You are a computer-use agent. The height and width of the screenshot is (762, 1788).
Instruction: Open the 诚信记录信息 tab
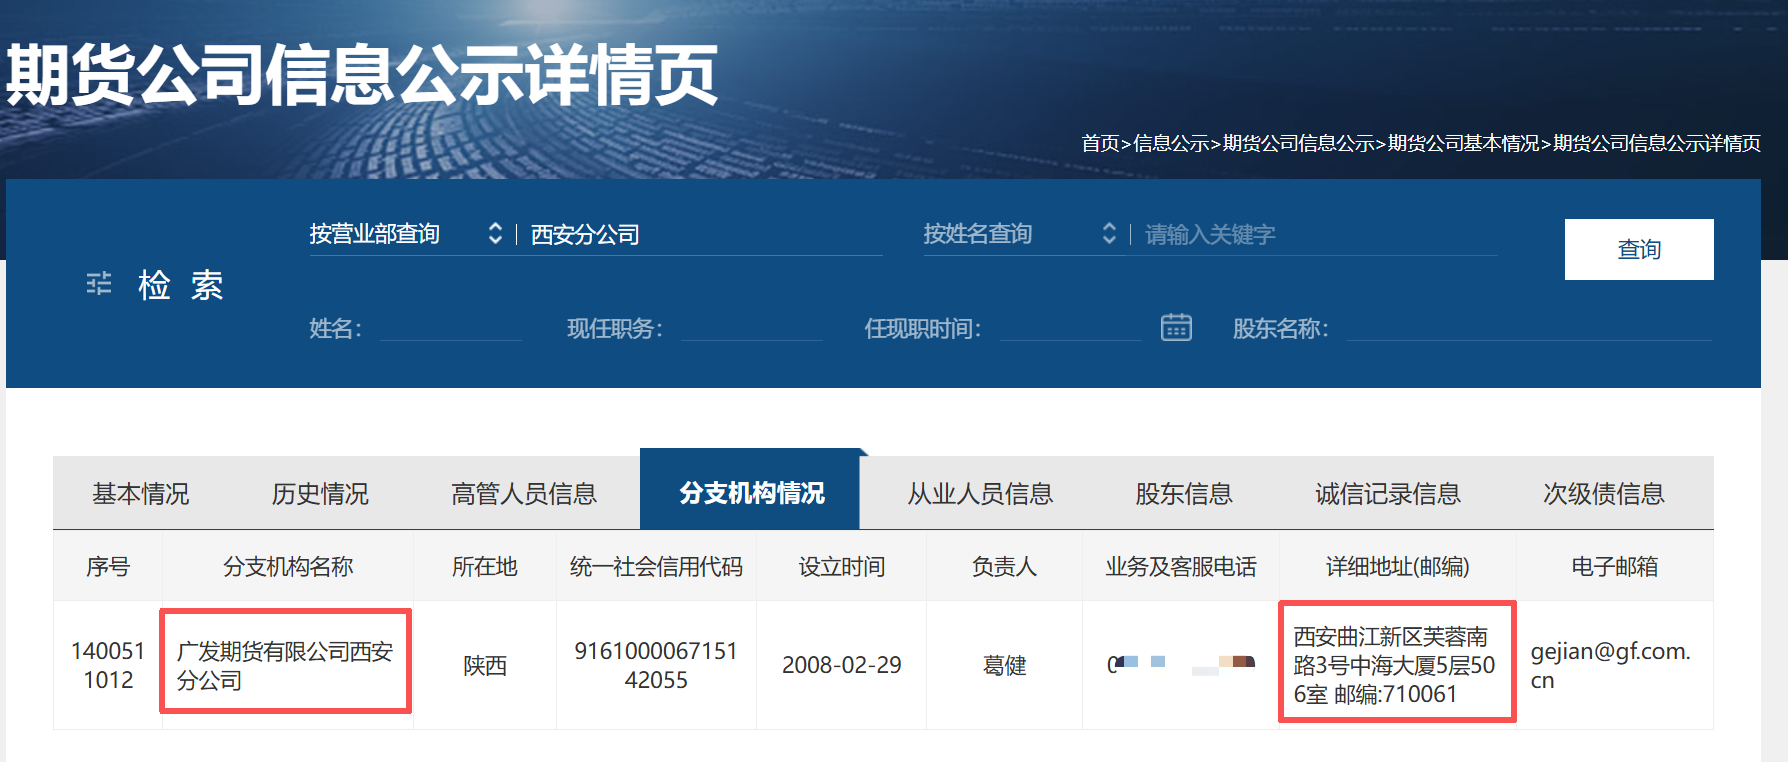pos(1388,493)
